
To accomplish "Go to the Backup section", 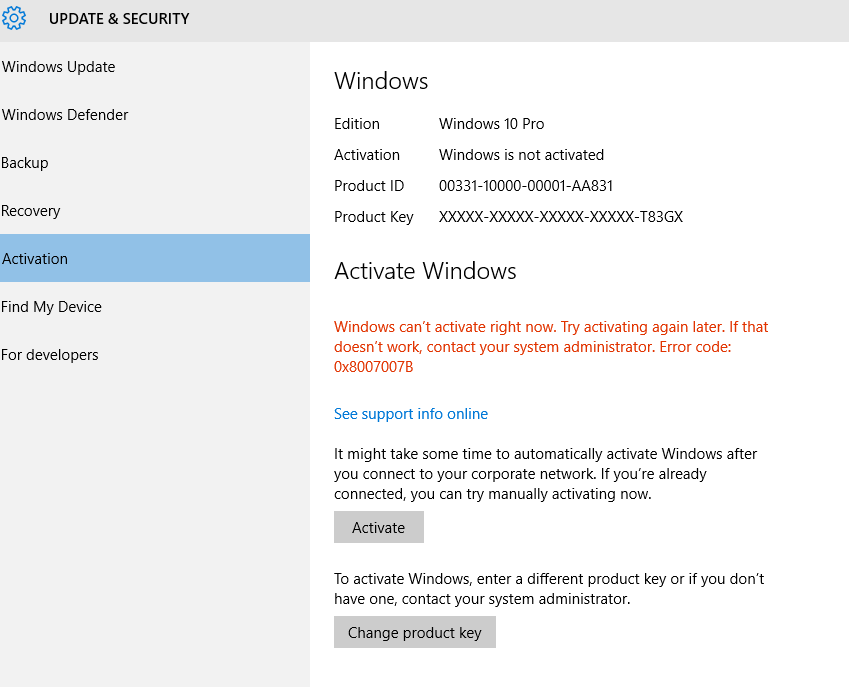I will click(x=155, y=162).
